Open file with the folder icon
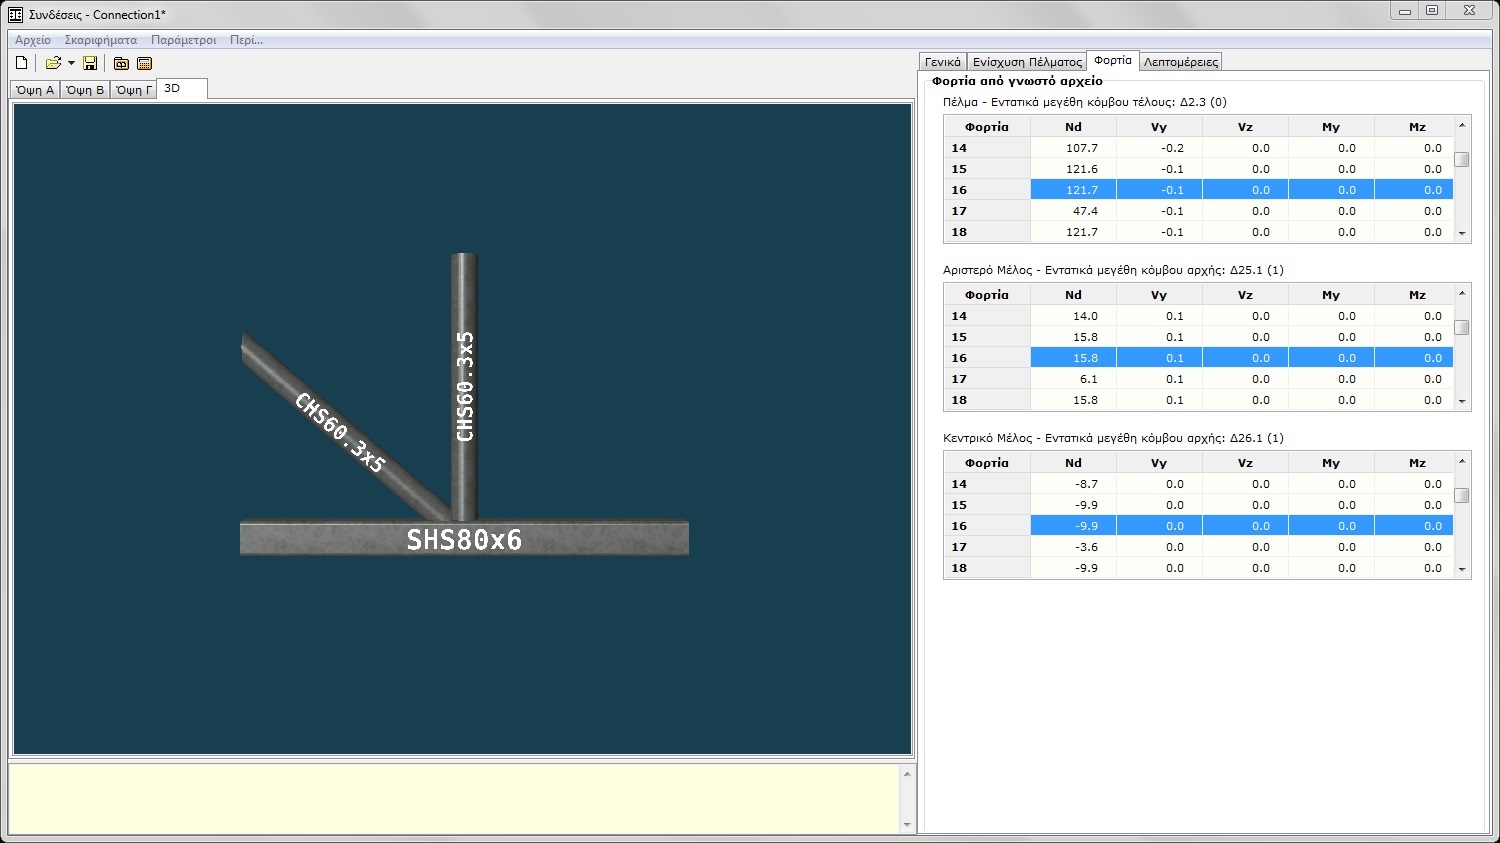 (x=52, y=63)
